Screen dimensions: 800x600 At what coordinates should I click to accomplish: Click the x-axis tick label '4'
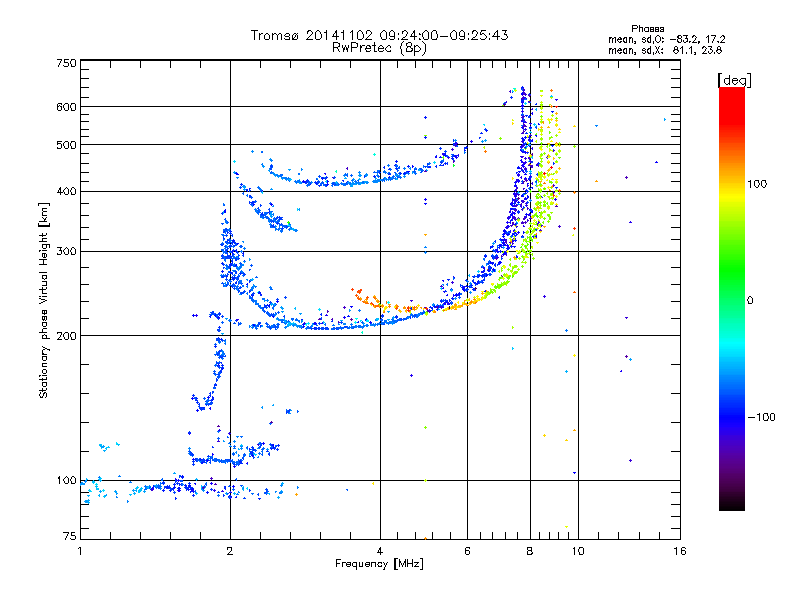(380, 551)
